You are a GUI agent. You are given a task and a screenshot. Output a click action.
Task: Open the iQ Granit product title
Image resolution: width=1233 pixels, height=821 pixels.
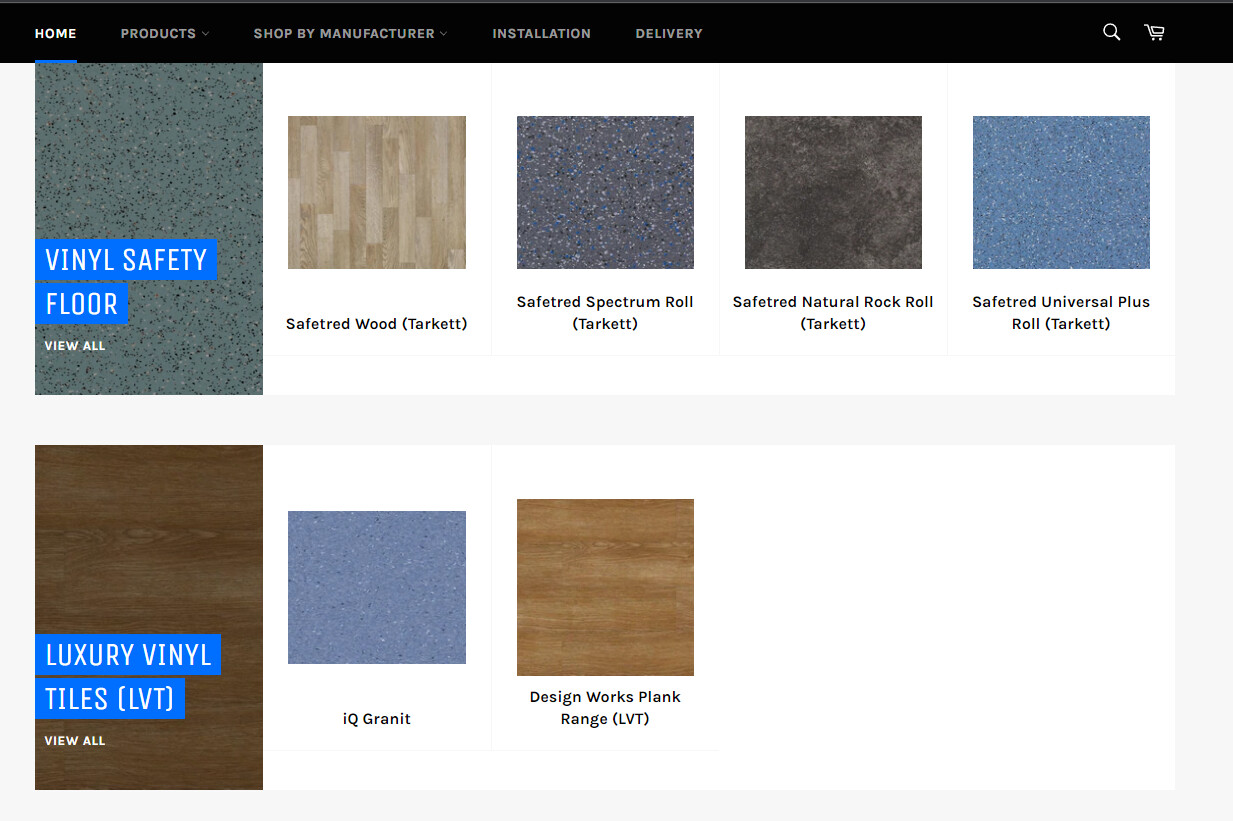[x=377, y=719]
